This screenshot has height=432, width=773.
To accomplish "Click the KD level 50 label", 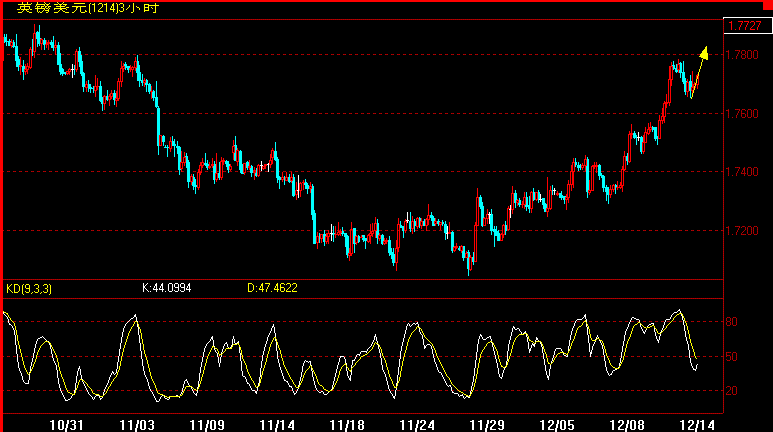I will [x=732, y=357].
